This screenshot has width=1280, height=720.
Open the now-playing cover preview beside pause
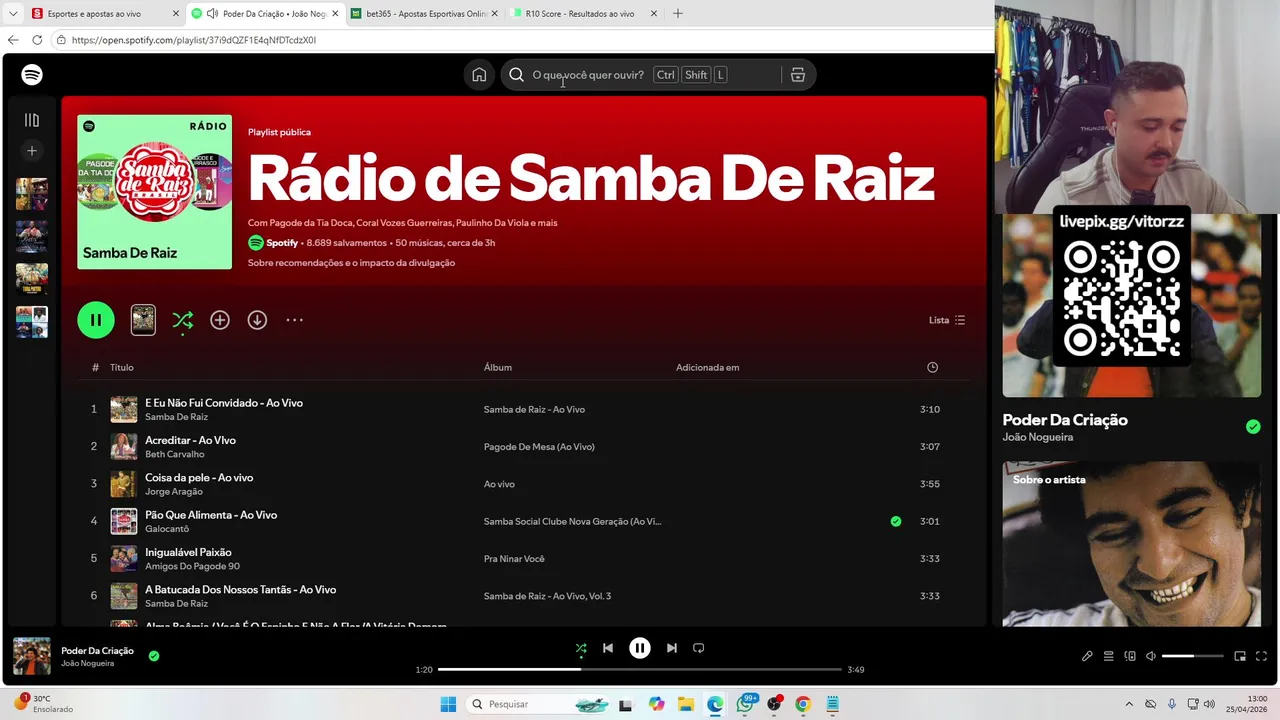point(143,320)
